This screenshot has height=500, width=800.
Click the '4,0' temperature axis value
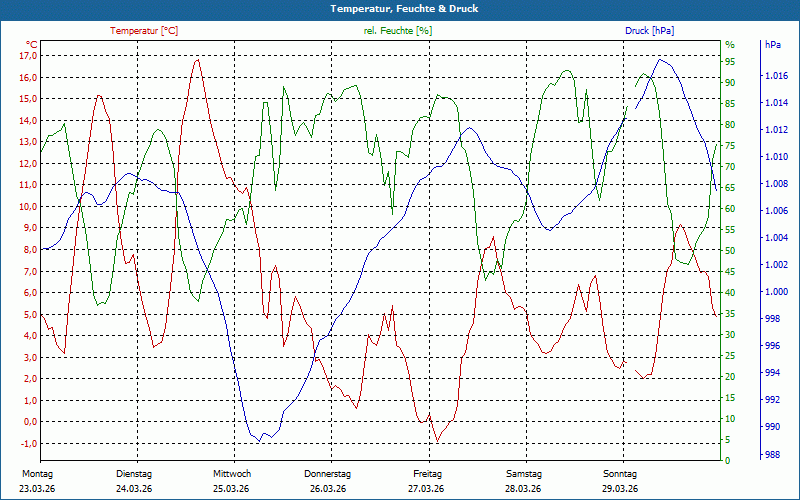click(30, 335)
